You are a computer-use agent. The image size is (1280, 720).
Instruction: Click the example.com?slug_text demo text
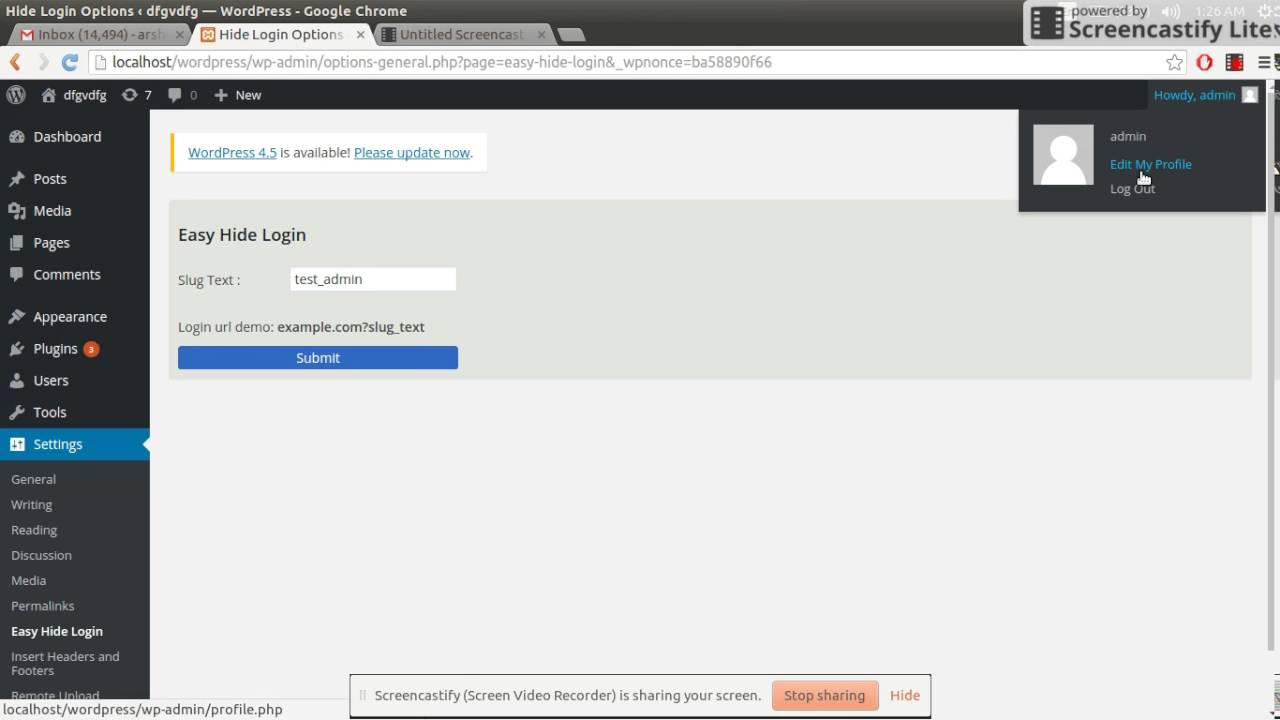click(351, 327)
